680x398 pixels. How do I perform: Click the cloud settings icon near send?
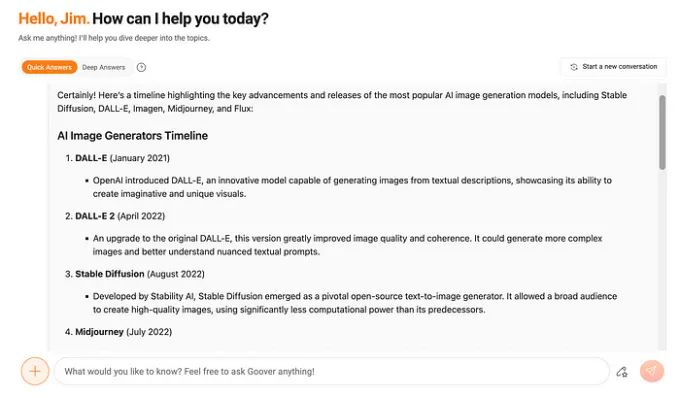click(622, 372)
